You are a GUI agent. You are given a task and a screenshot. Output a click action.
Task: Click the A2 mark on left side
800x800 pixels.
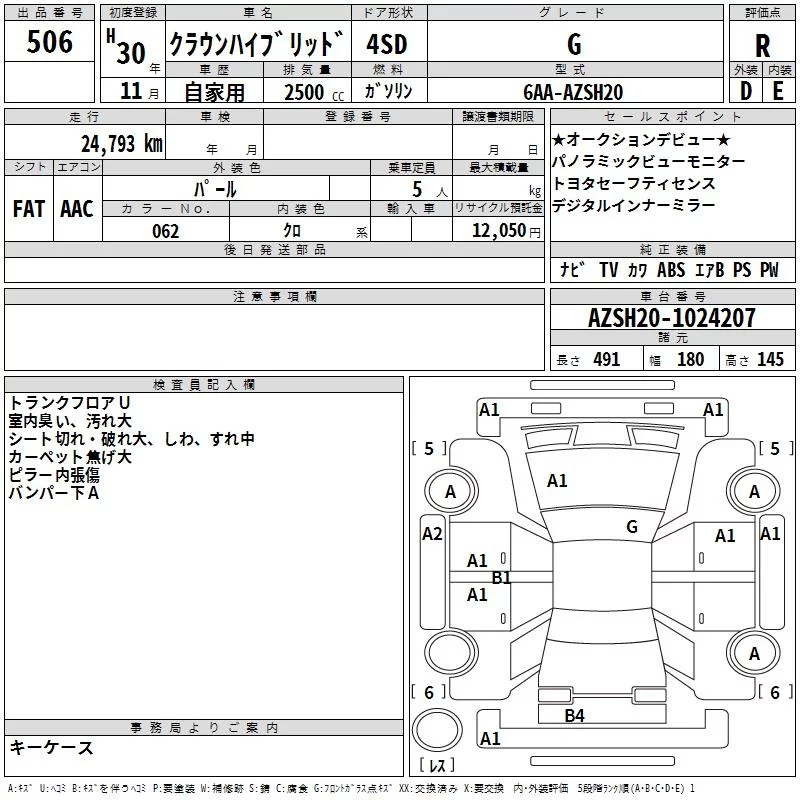432,534
